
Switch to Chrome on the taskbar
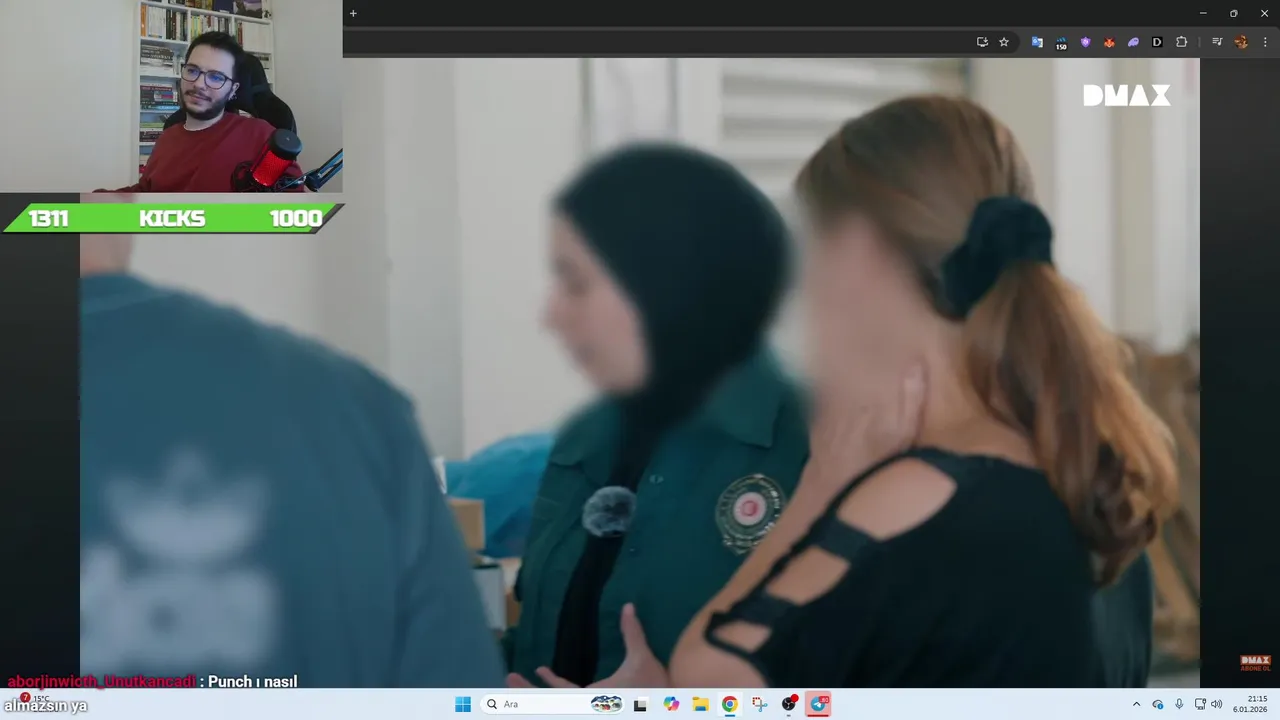[730, 704]
